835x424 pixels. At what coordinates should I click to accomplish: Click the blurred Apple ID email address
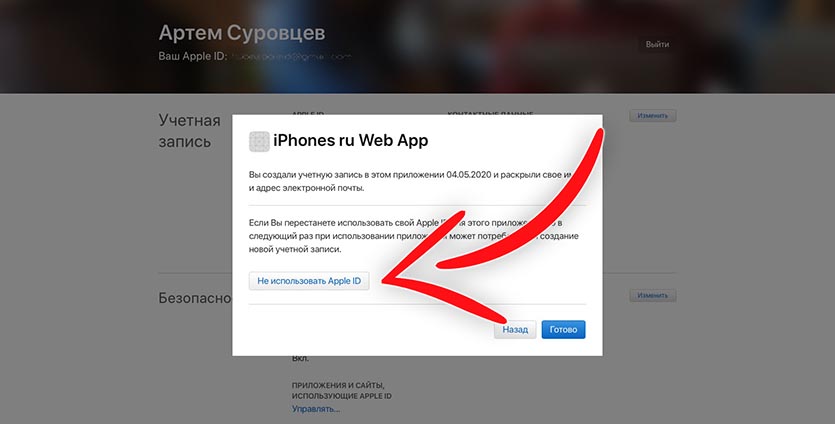(x=292, y=56)
